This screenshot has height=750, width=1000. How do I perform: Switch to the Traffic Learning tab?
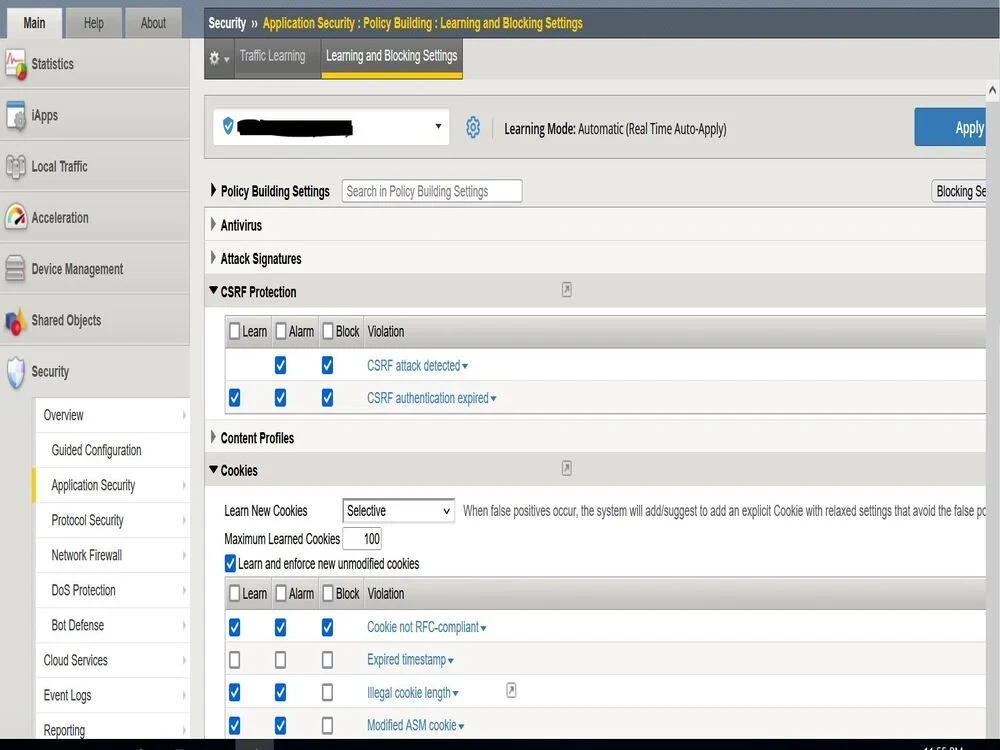[275, 56]
